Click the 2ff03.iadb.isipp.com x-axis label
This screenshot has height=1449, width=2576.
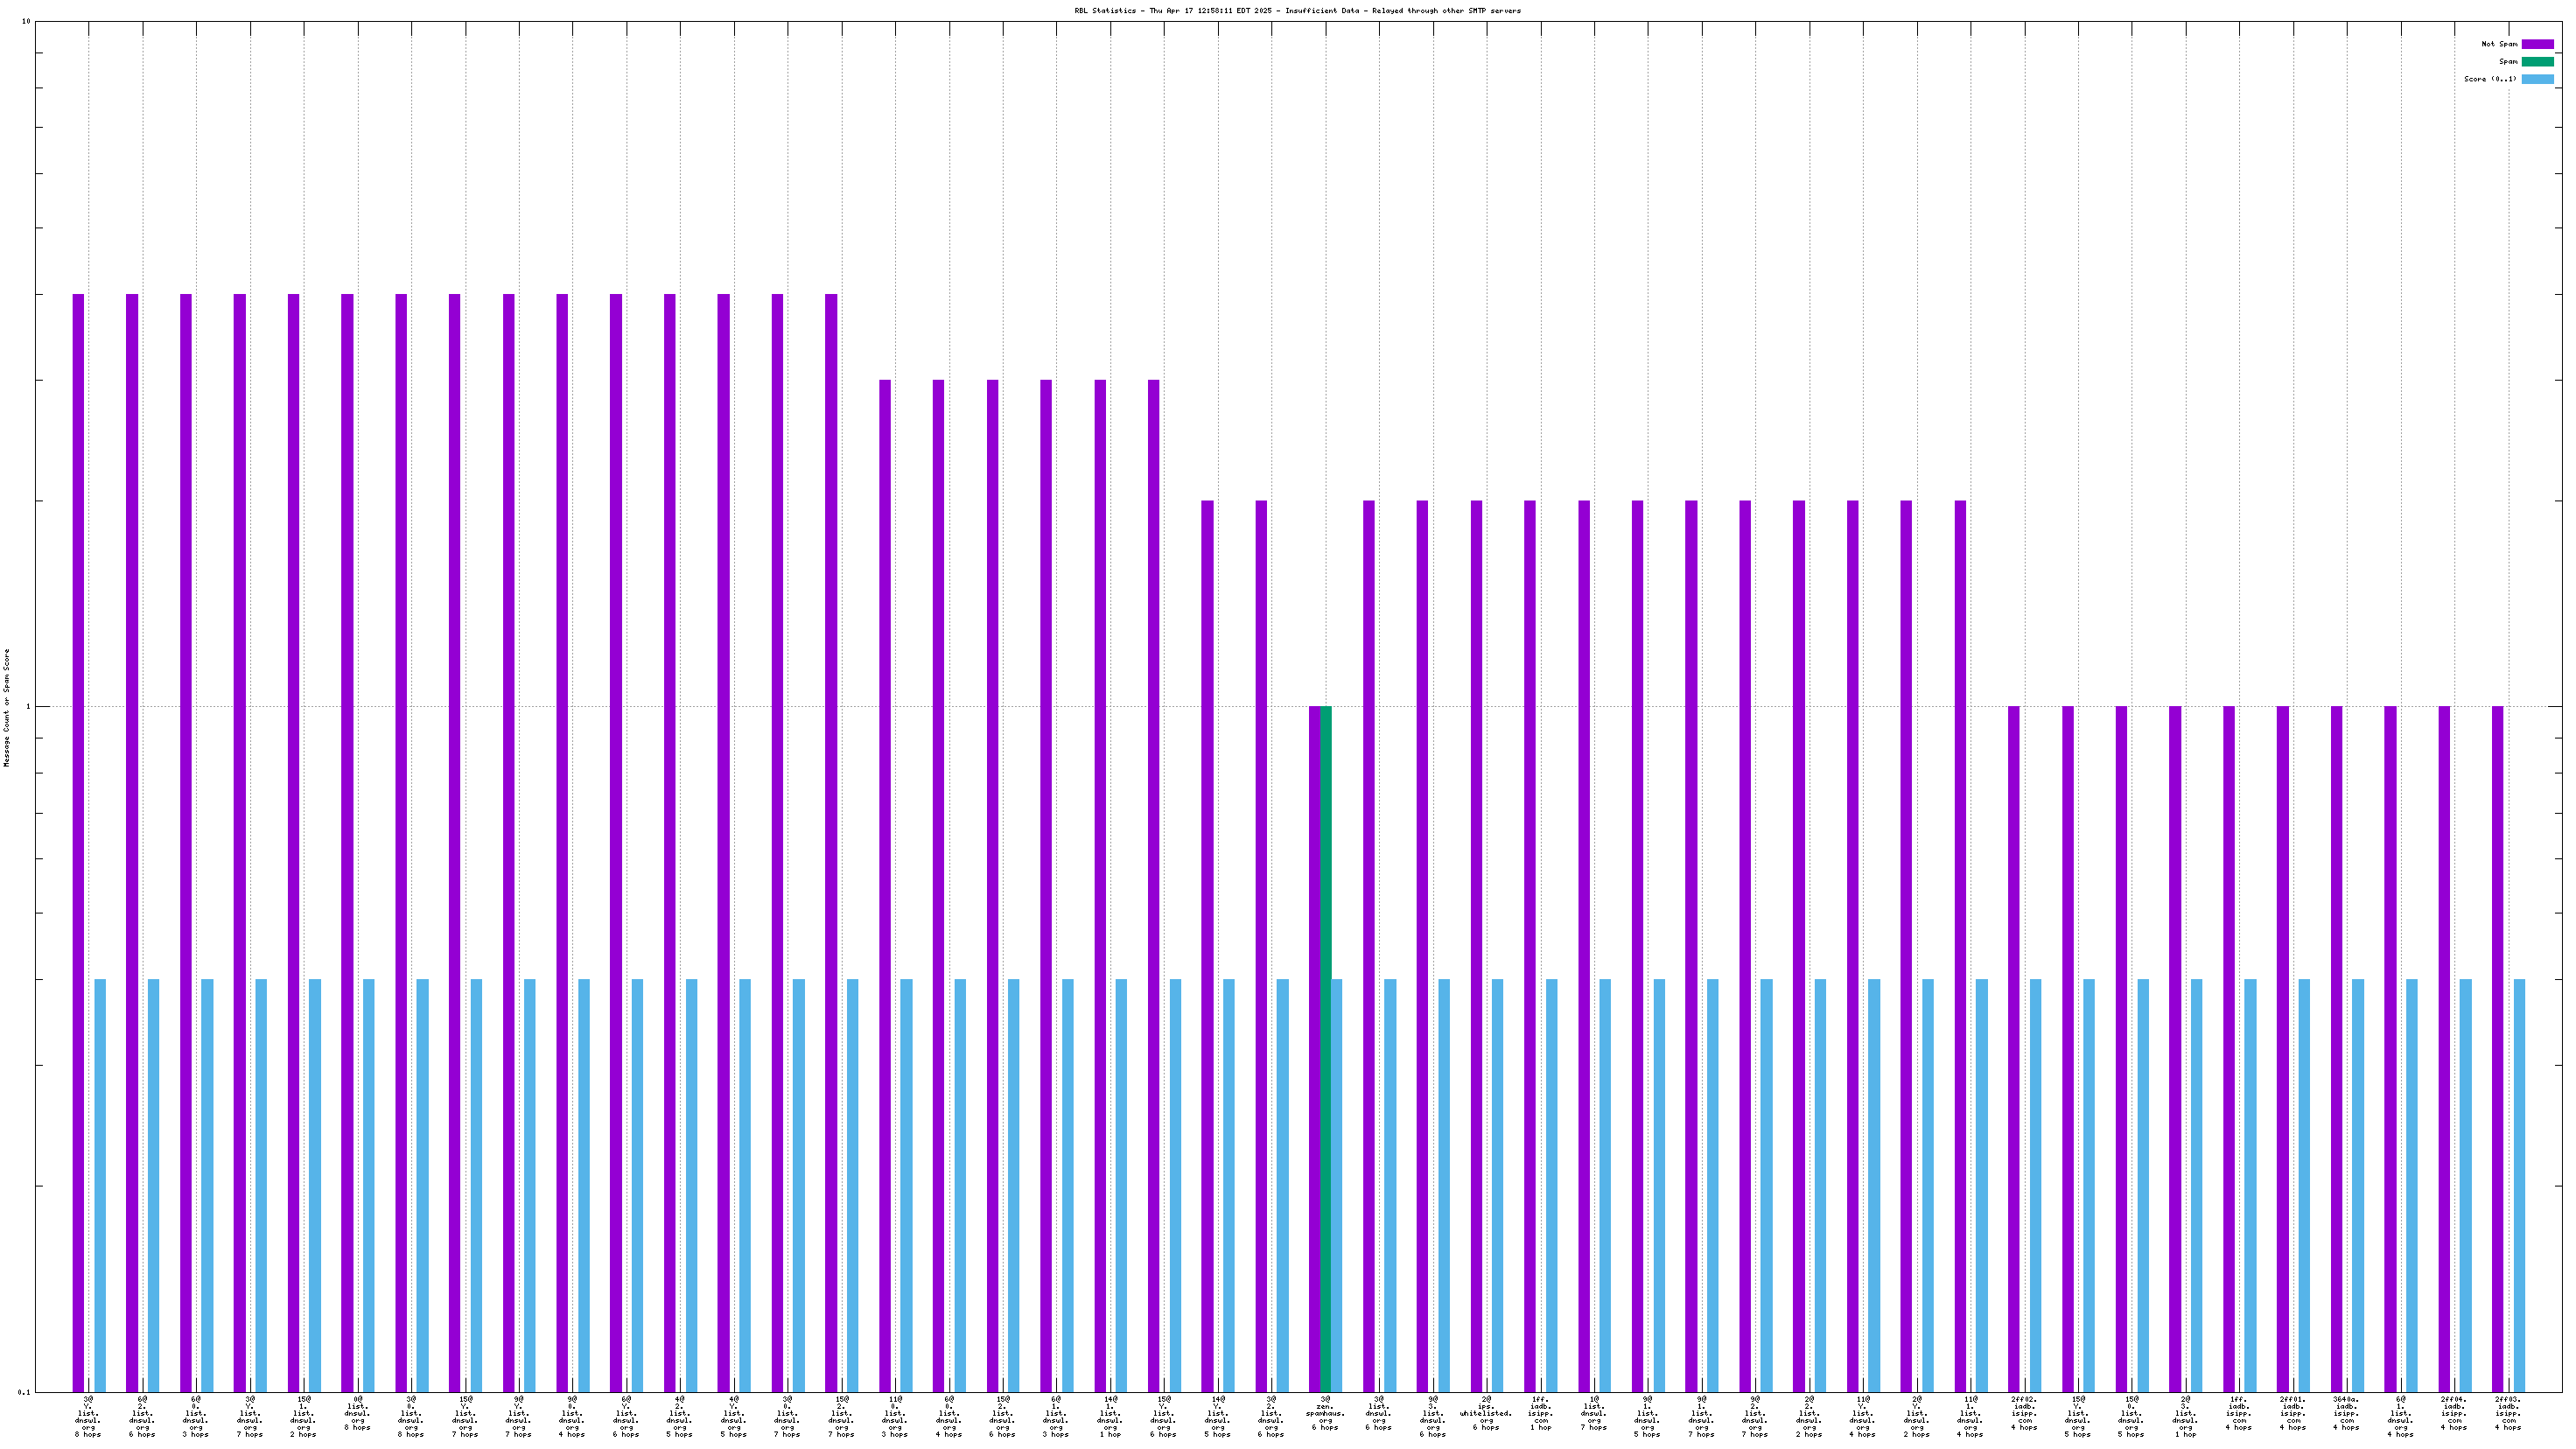click(x=2507, y=1416)
